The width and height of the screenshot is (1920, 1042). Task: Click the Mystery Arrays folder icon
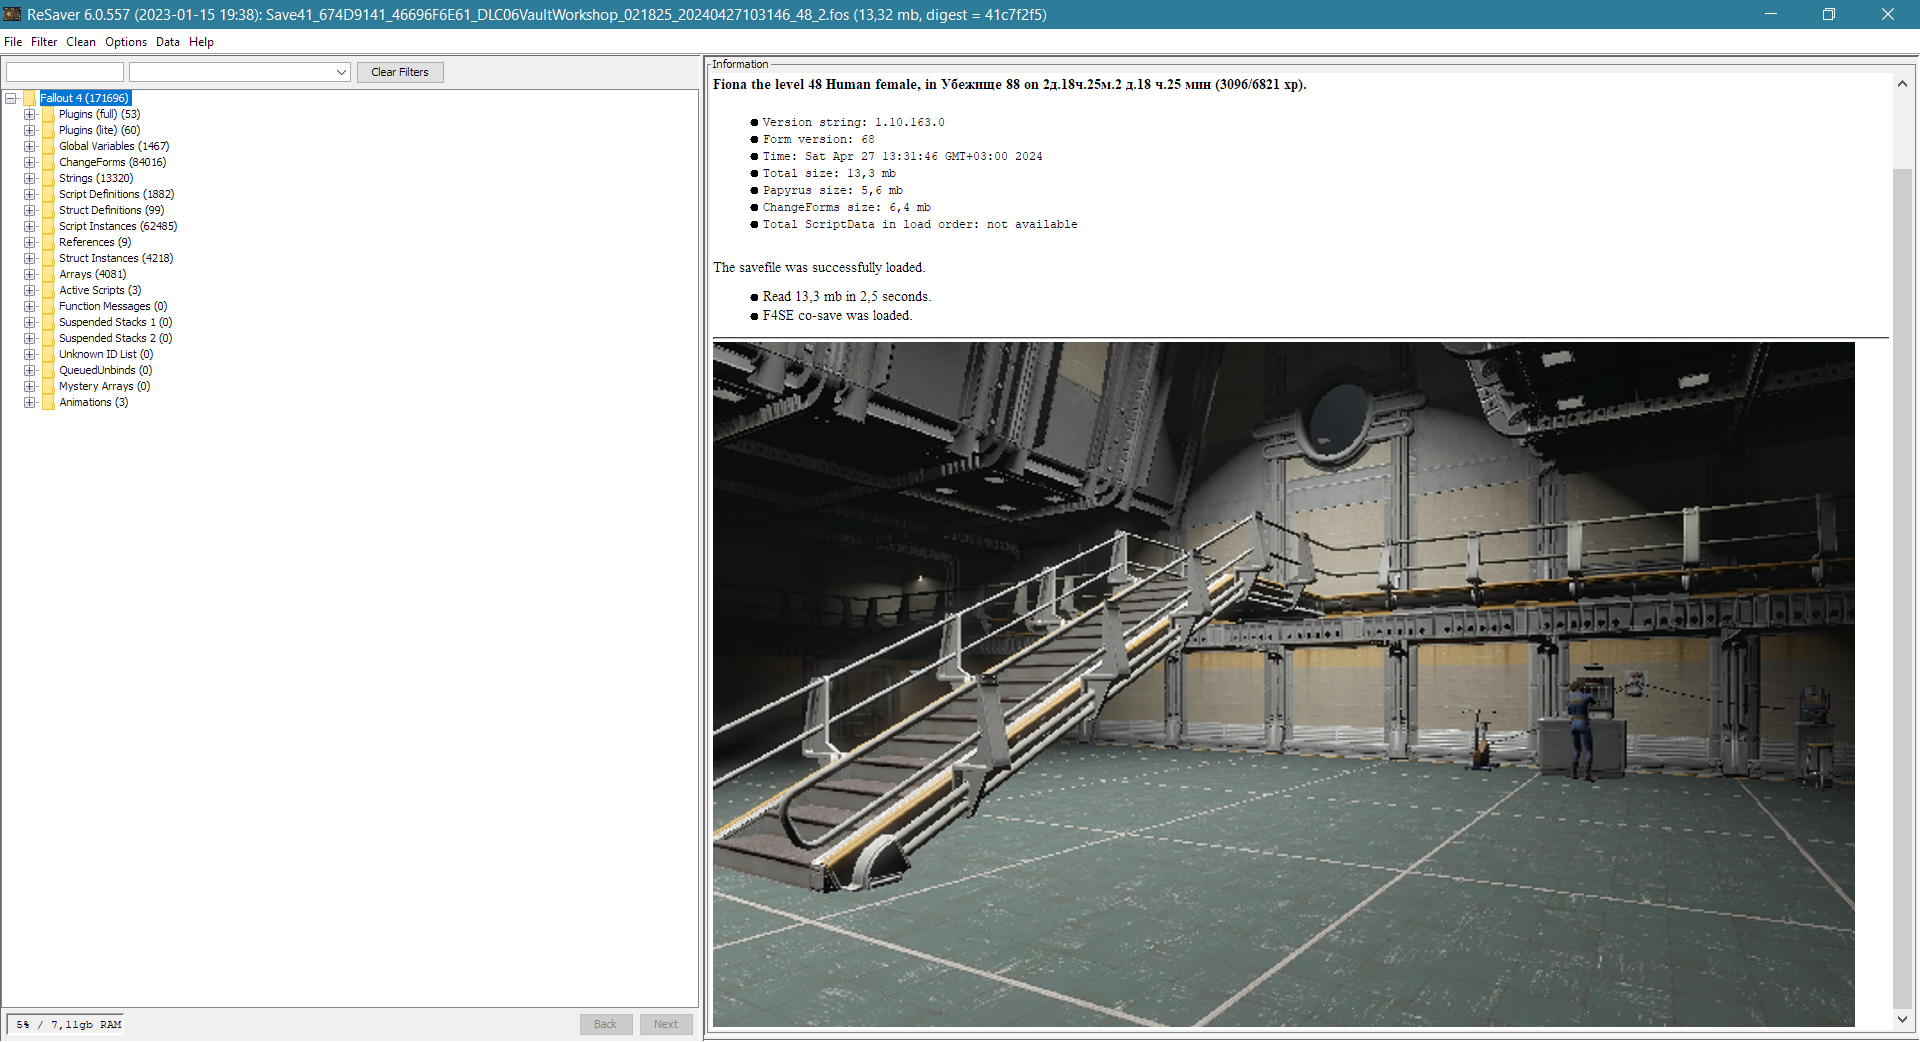coord(48,386)
